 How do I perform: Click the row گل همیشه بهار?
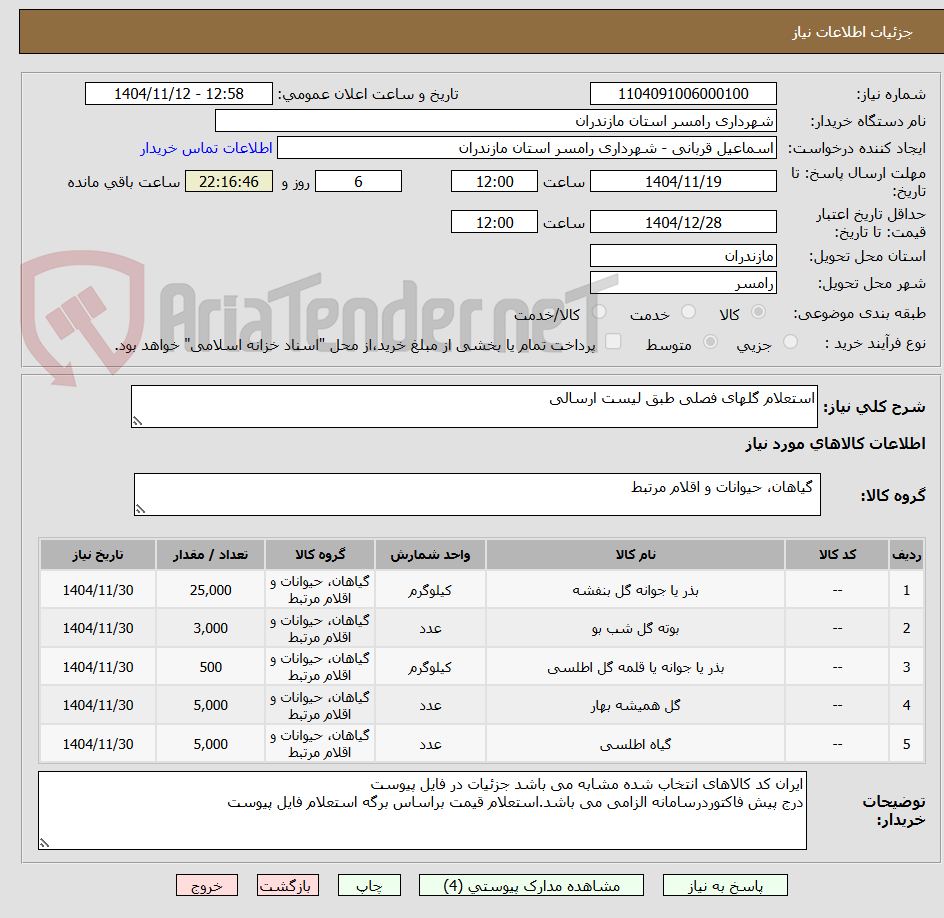coord(482,705)
